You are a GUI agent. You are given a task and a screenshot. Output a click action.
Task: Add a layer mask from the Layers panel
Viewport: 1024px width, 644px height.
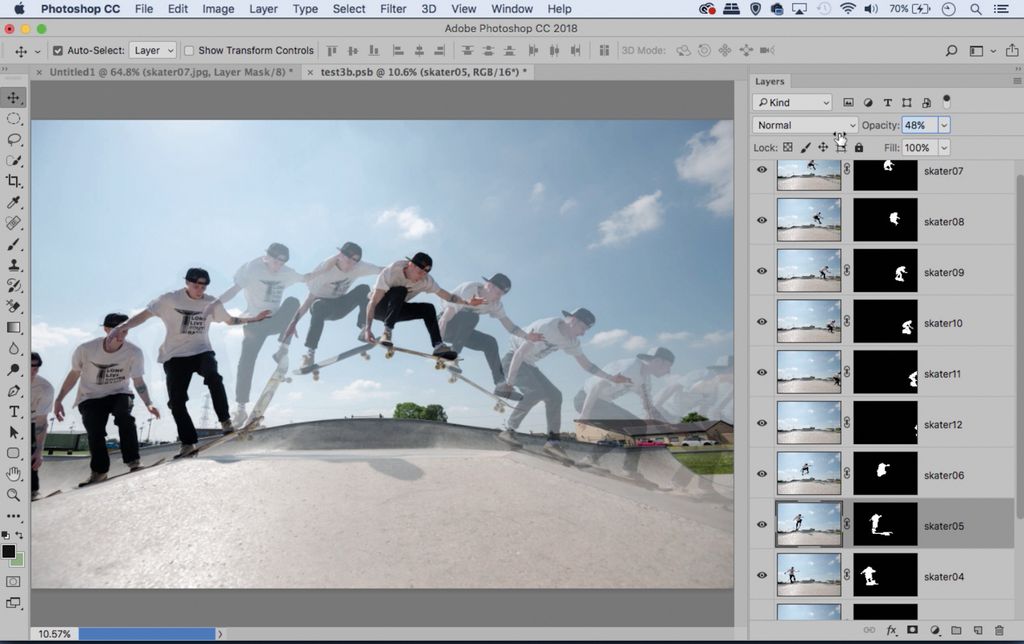(912, 630)
